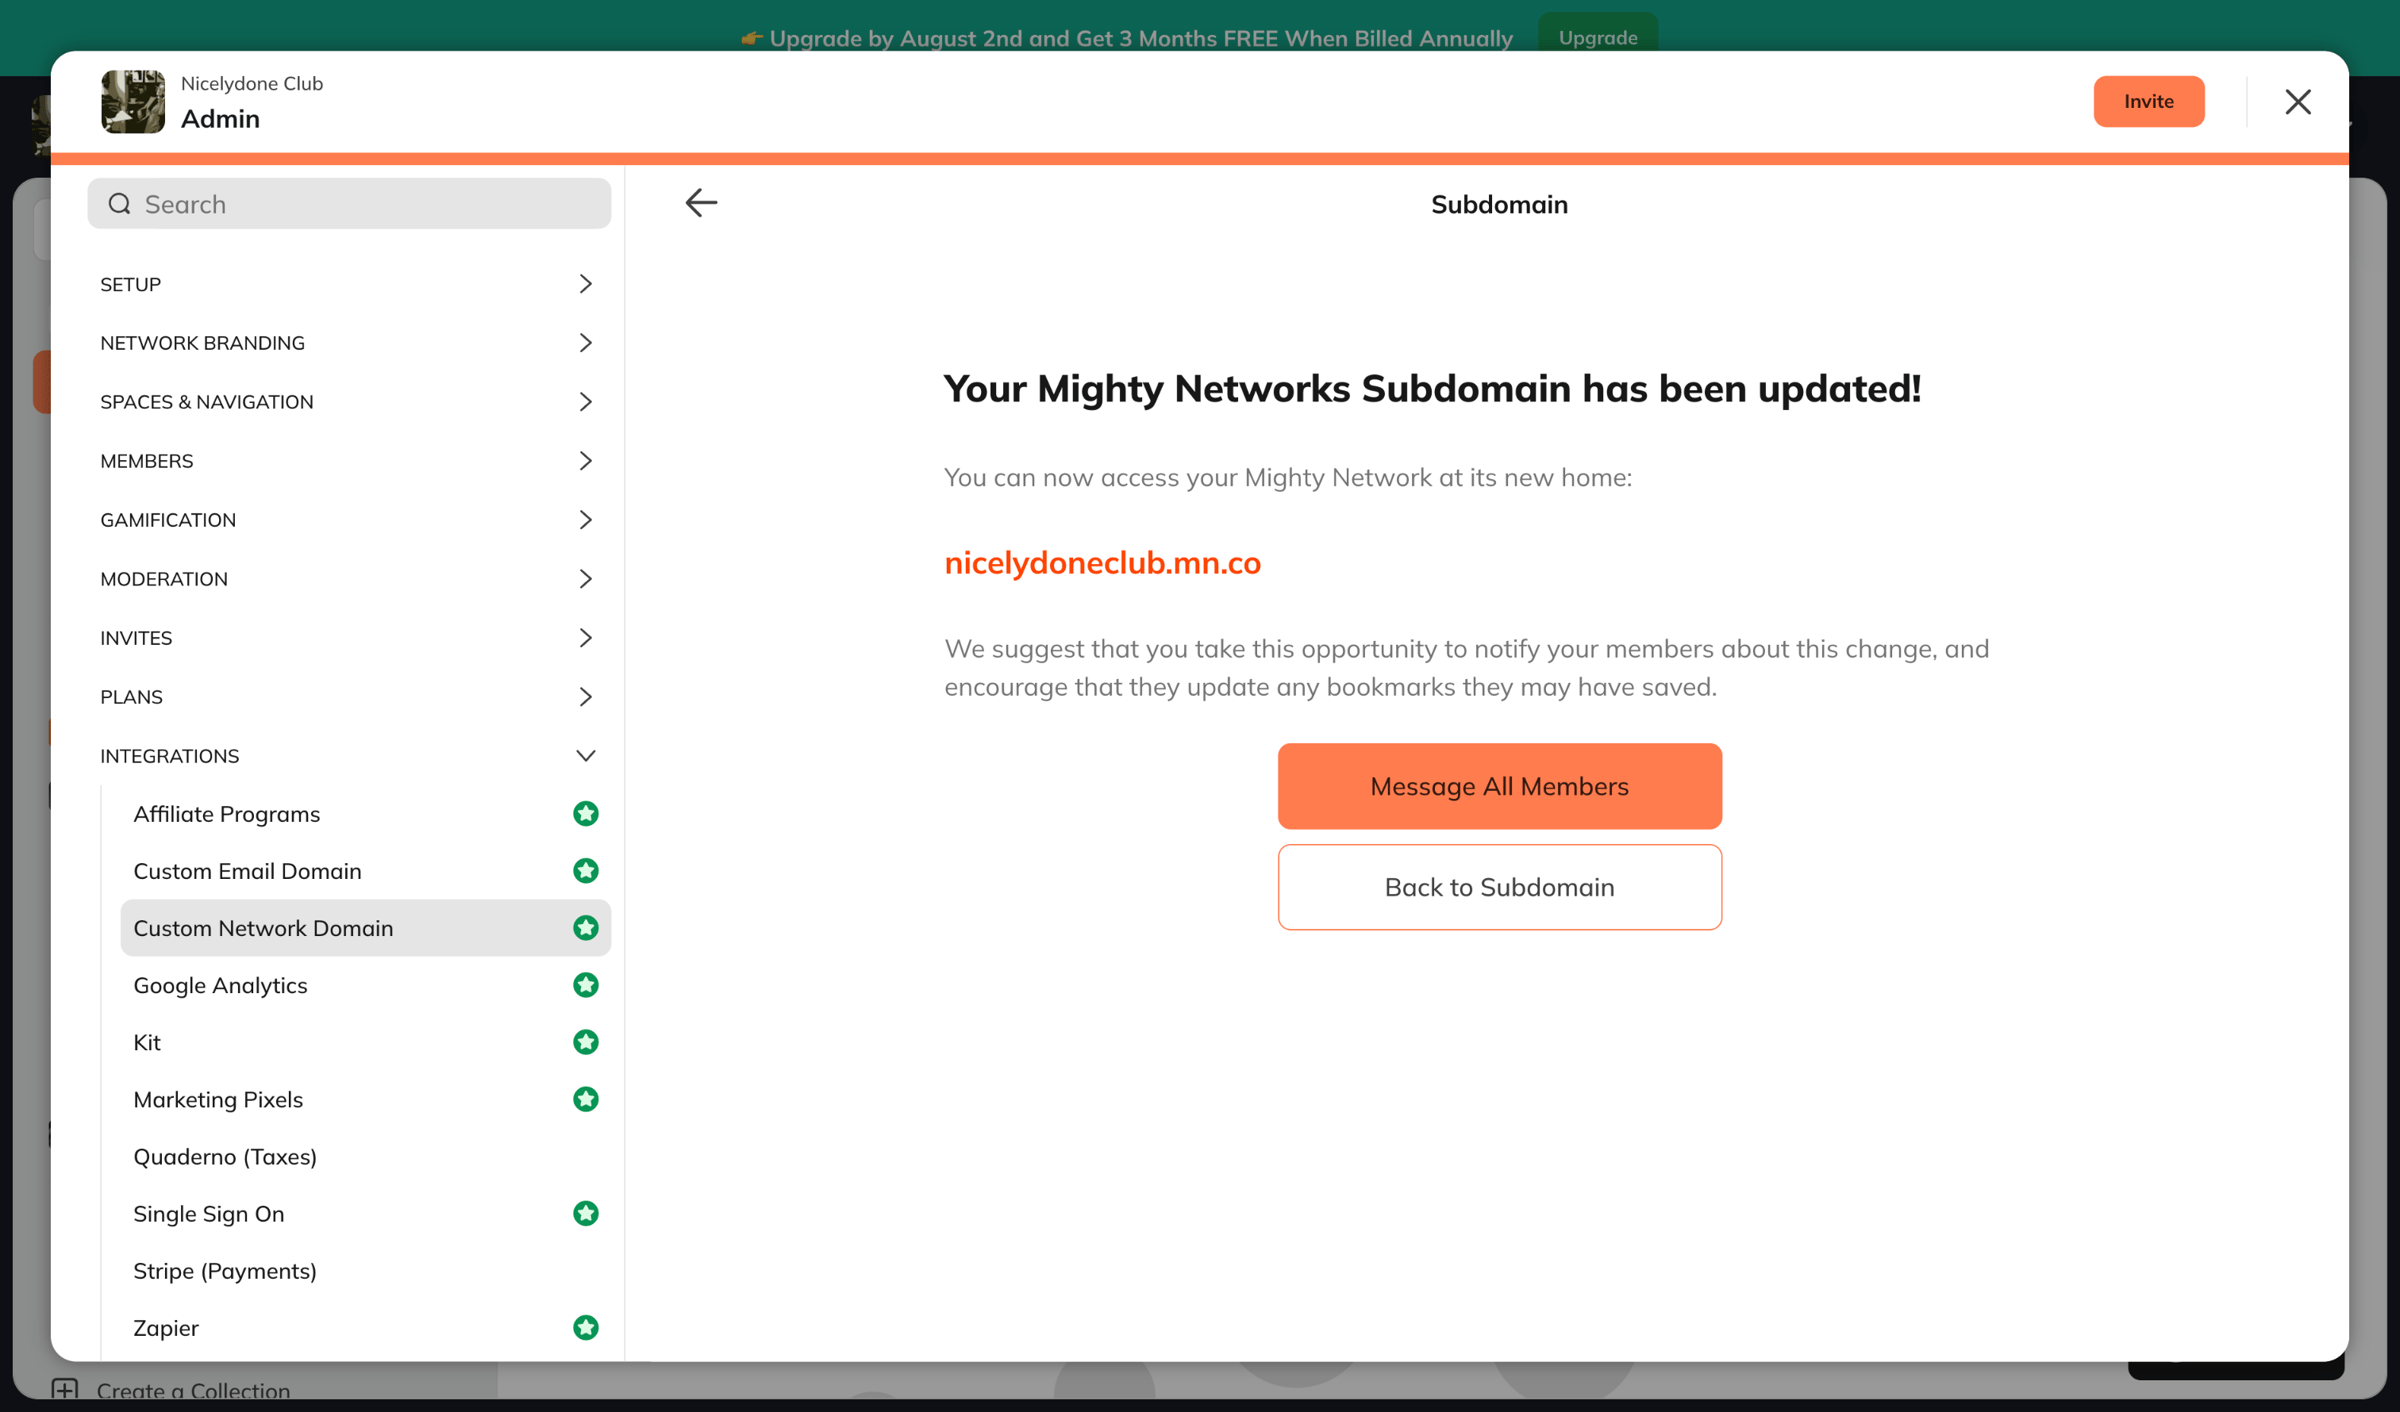Click the NETWORK BRANDING section label
Image resolution: width=2400 pixels, height=1412 pixels.
(203, 343)
